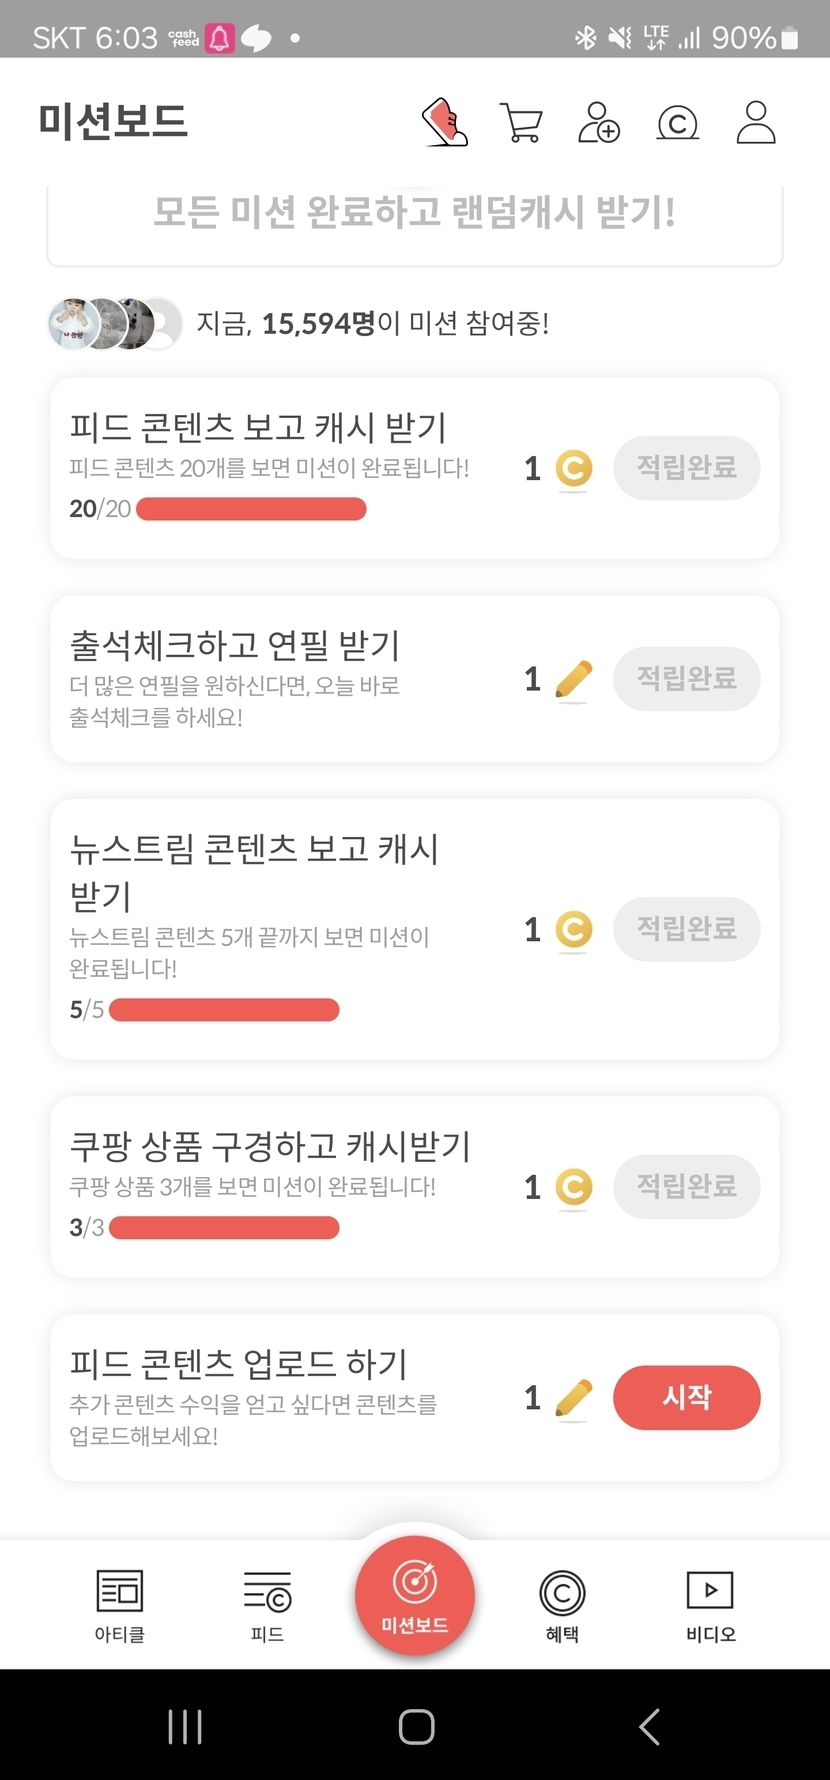The width and height of the screenshot is (830, 1780).
Task: Tap the participant avatars thumbnail
Action: click(x=115, y=324)
